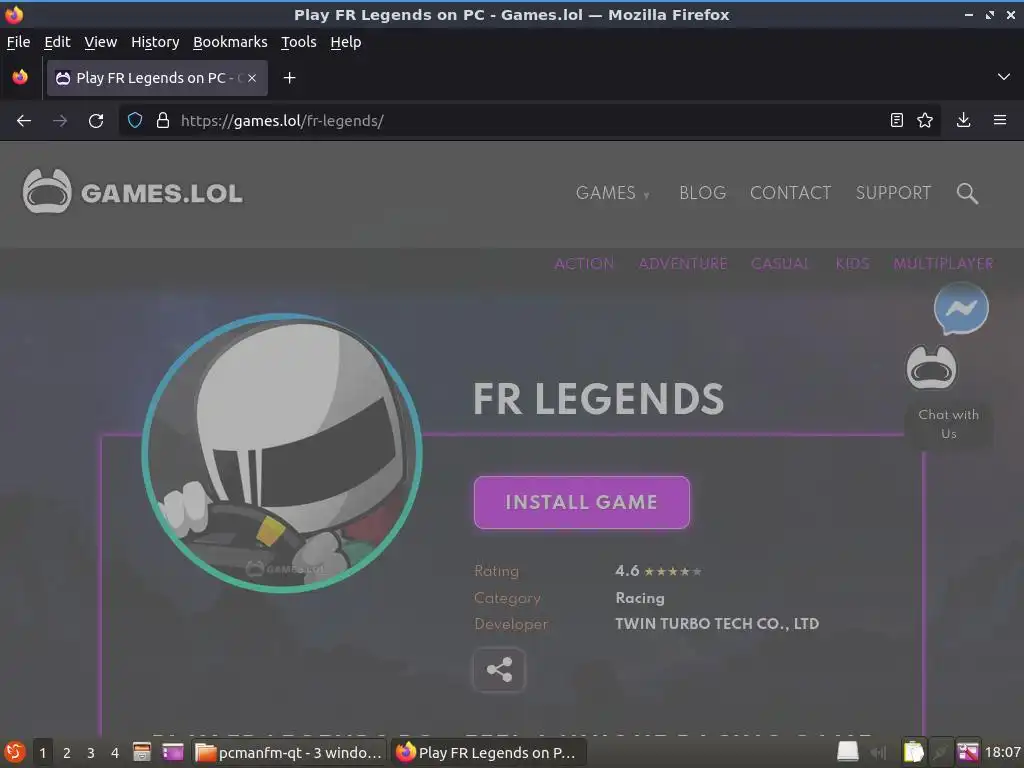1024x768 pixels.
Task: Click the FR LEGENDS heading
Action: [598, 399]
